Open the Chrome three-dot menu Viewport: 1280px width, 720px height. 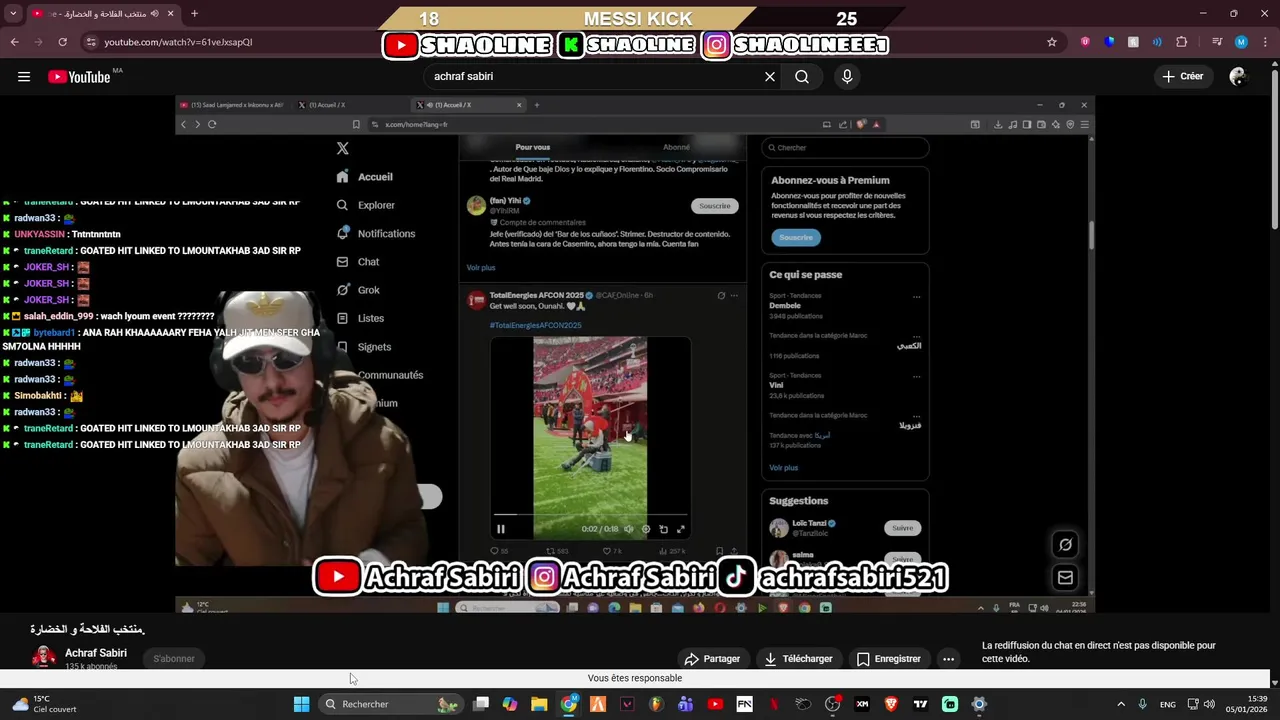pyautogui.click(x=1264, y=42)
